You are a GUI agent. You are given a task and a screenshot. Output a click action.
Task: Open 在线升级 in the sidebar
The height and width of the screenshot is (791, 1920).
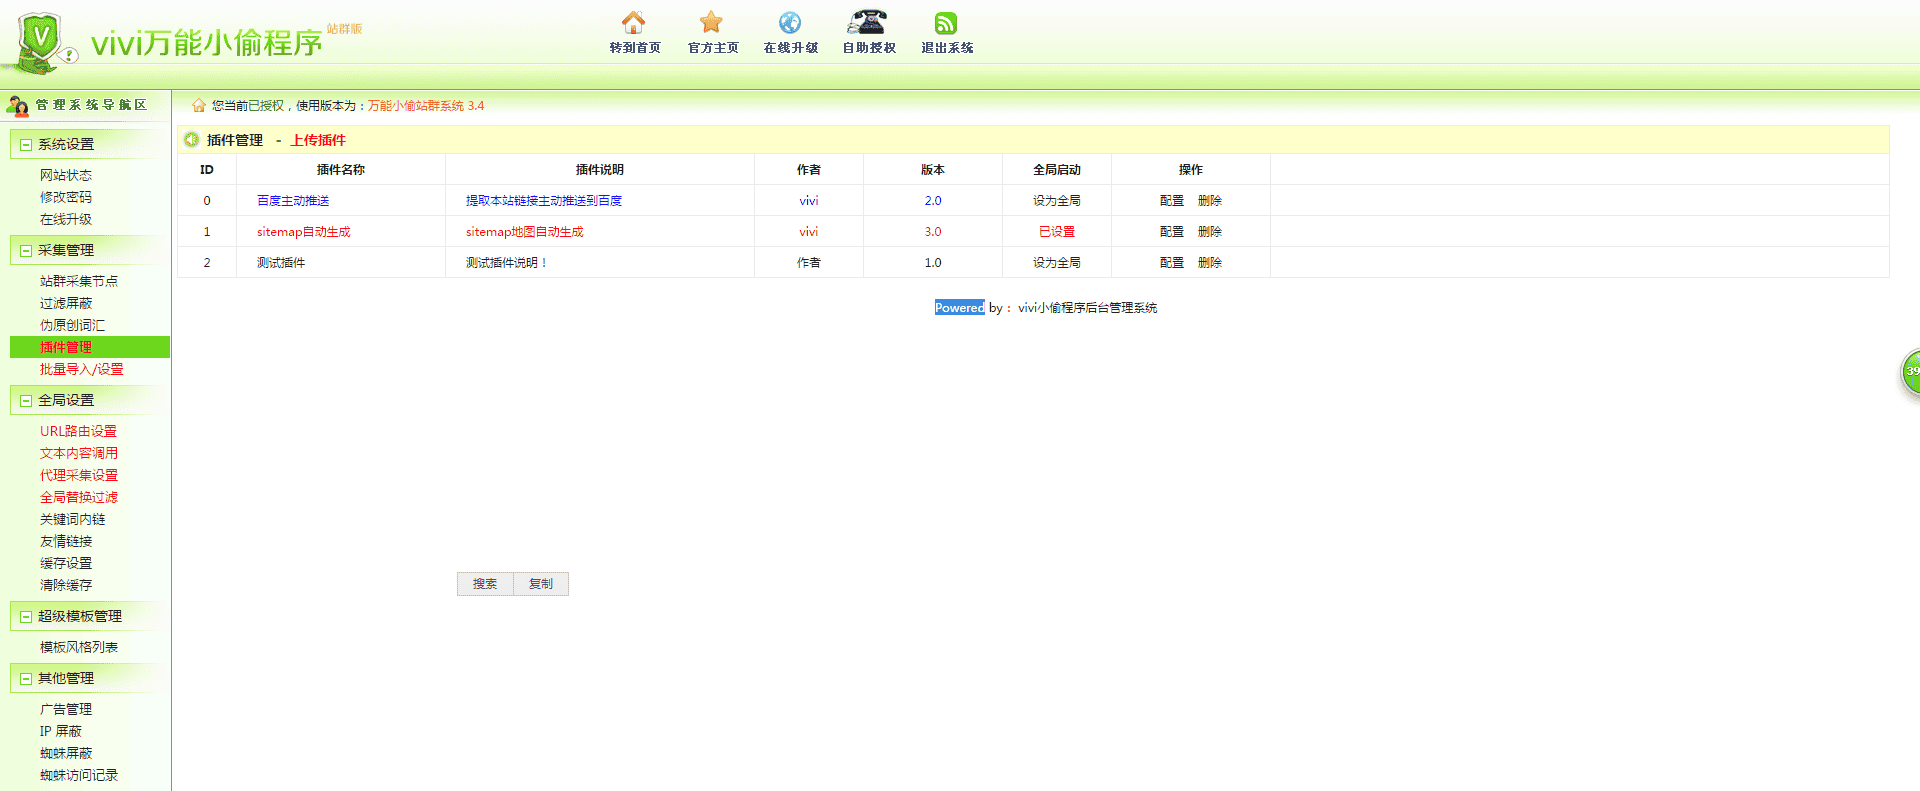66,219
